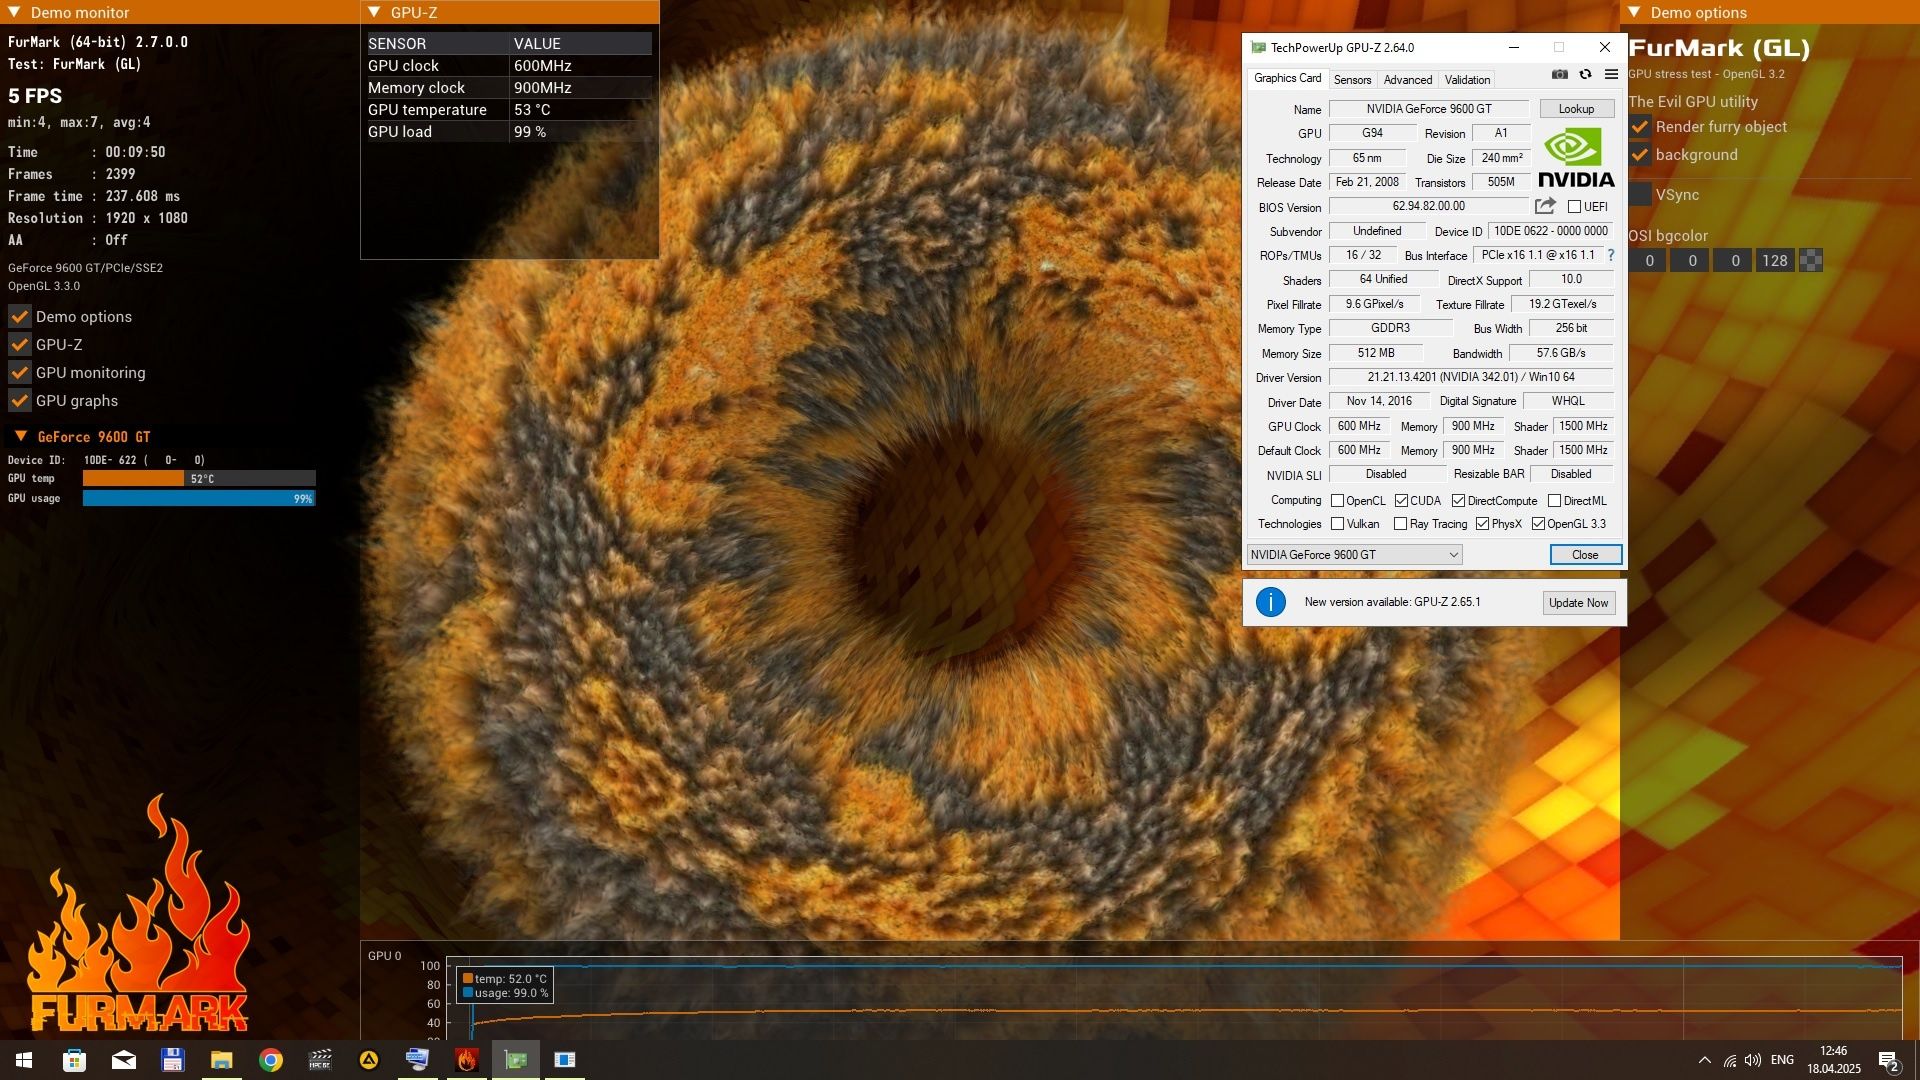
Task: Uncheck Render furry object option
Action: (1640, 127)
